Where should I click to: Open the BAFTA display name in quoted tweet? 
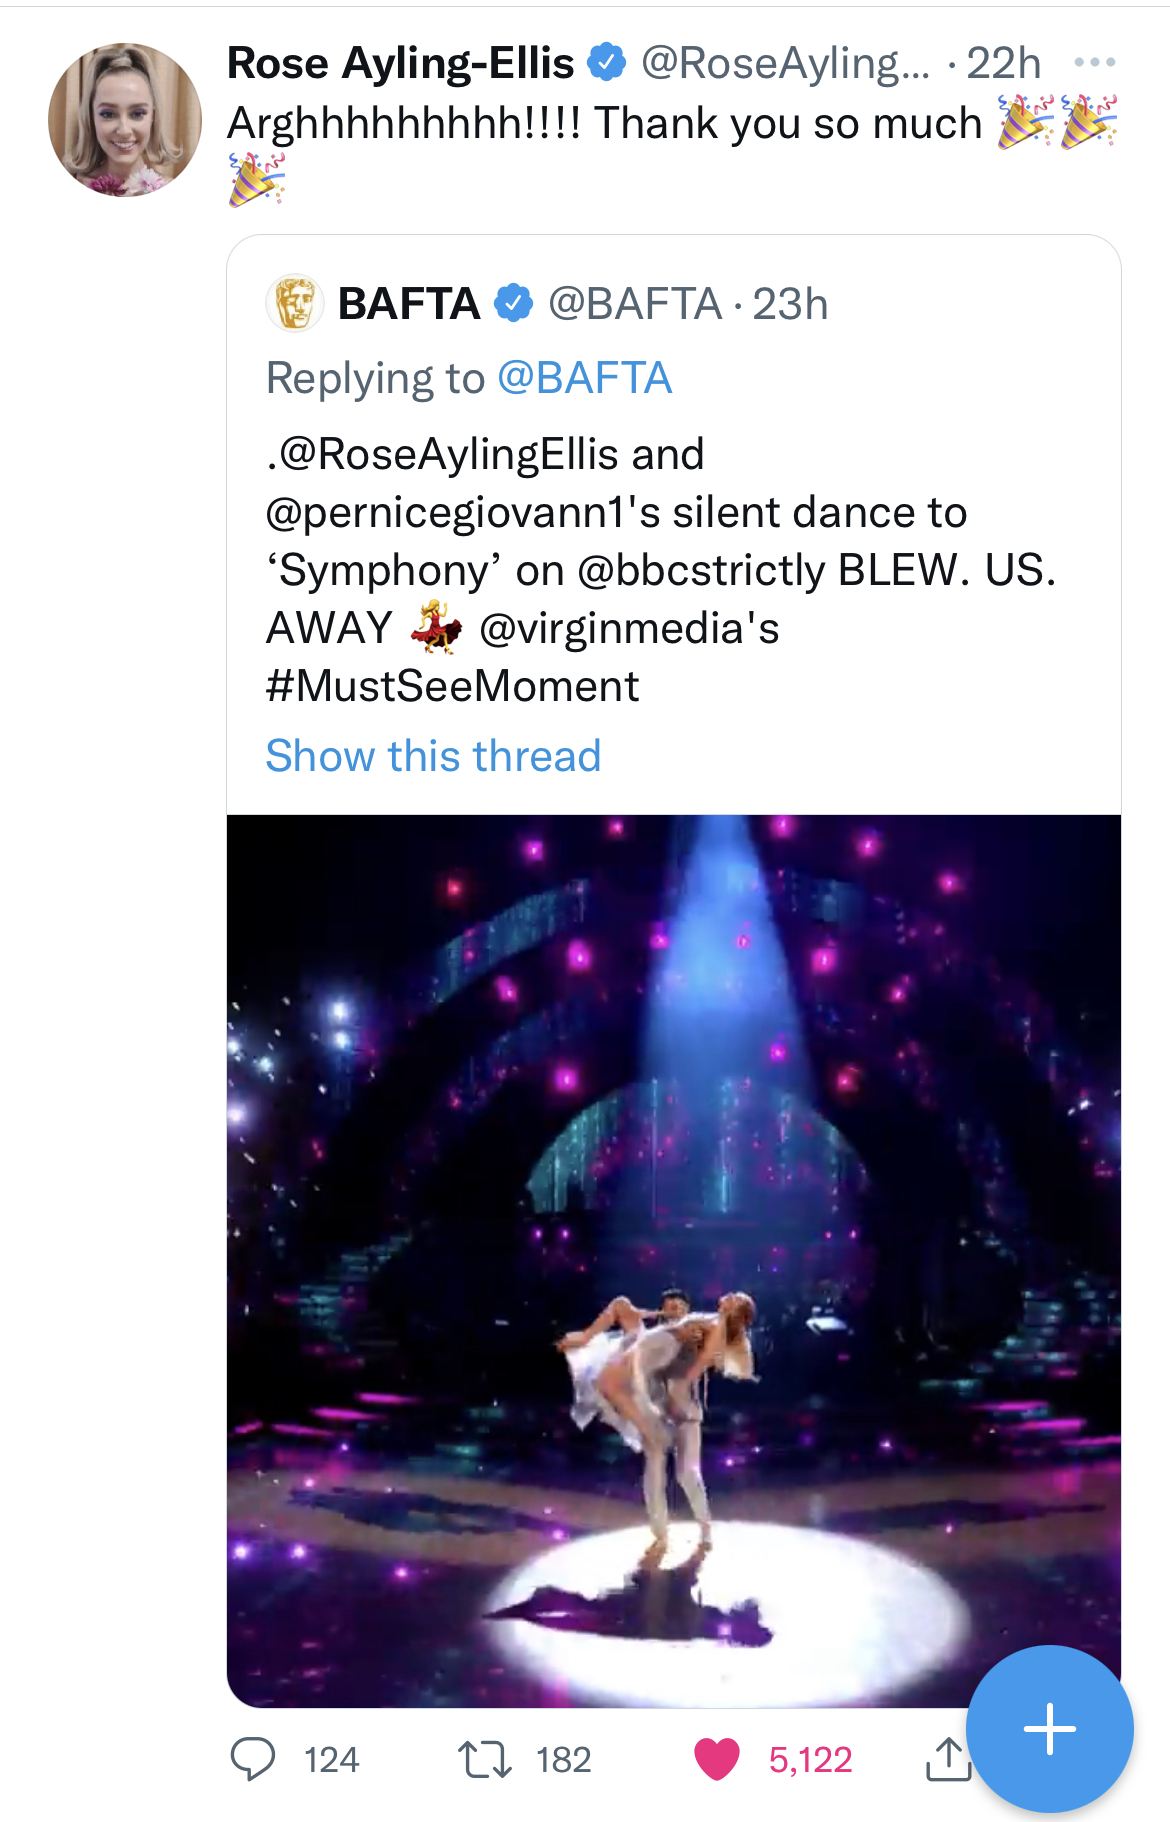coord(408,303)
